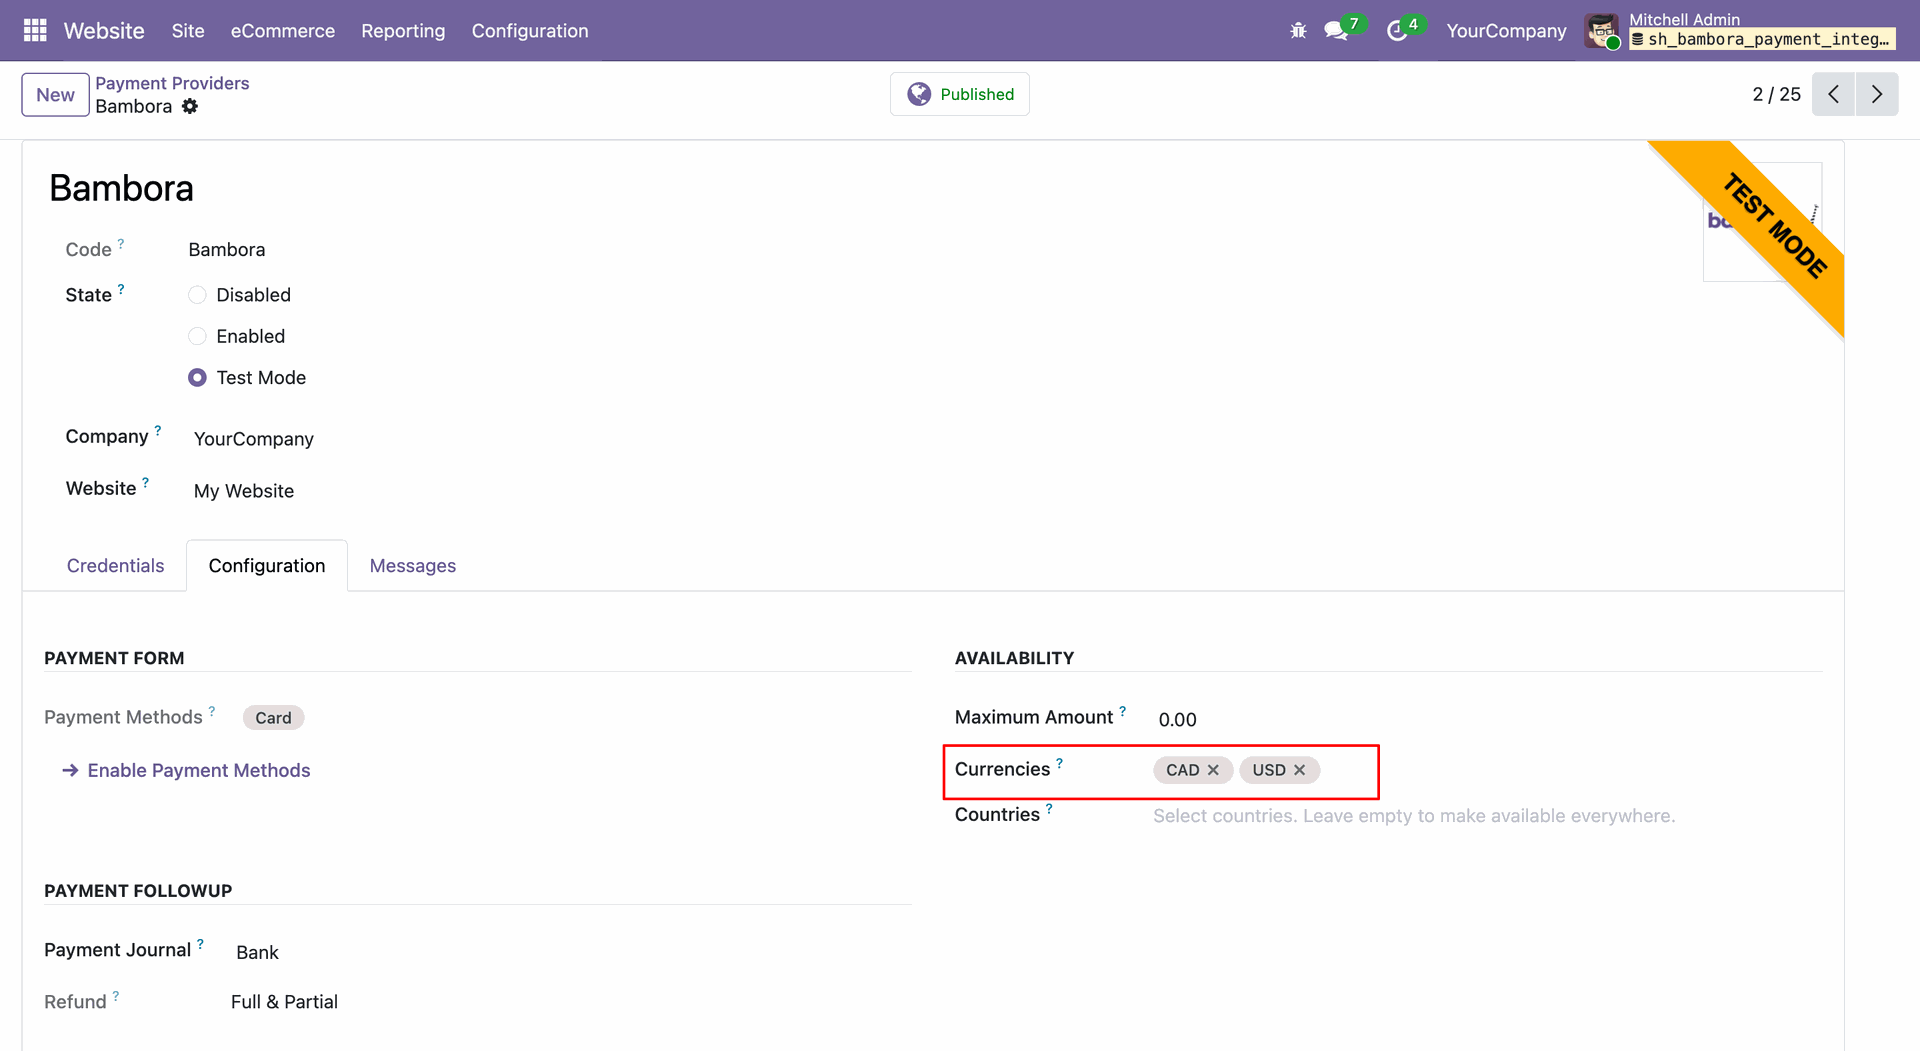Screen dimensions: 1920x1051
Task: Open the apps grid menu
Action: click(x=35, y=31)
